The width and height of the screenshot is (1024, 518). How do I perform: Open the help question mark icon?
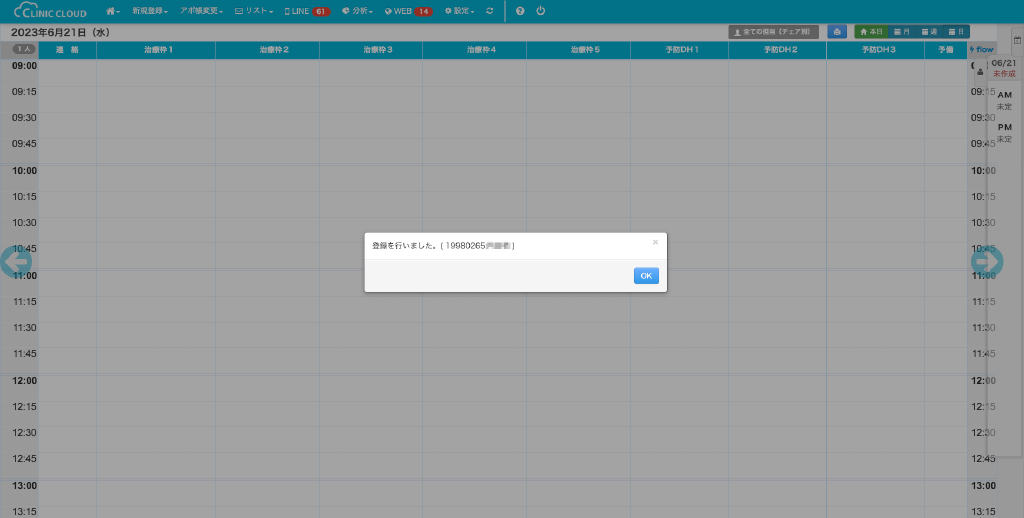click(x=520, y=11)
